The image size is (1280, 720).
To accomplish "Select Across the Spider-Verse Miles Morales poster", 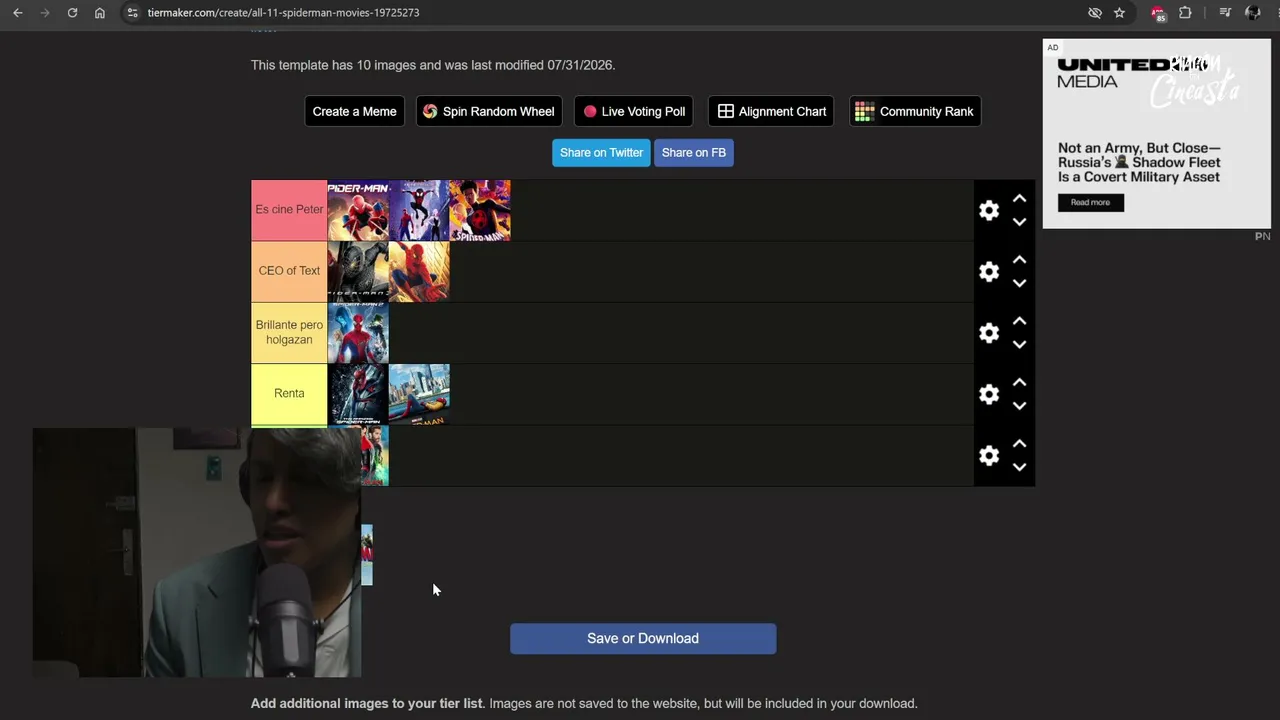I will (x=480, y=210).
